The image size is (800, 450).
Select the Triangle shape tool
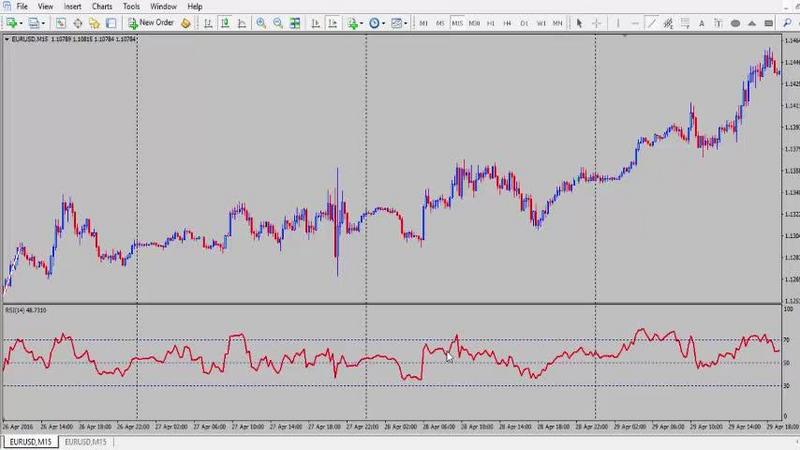752,23
